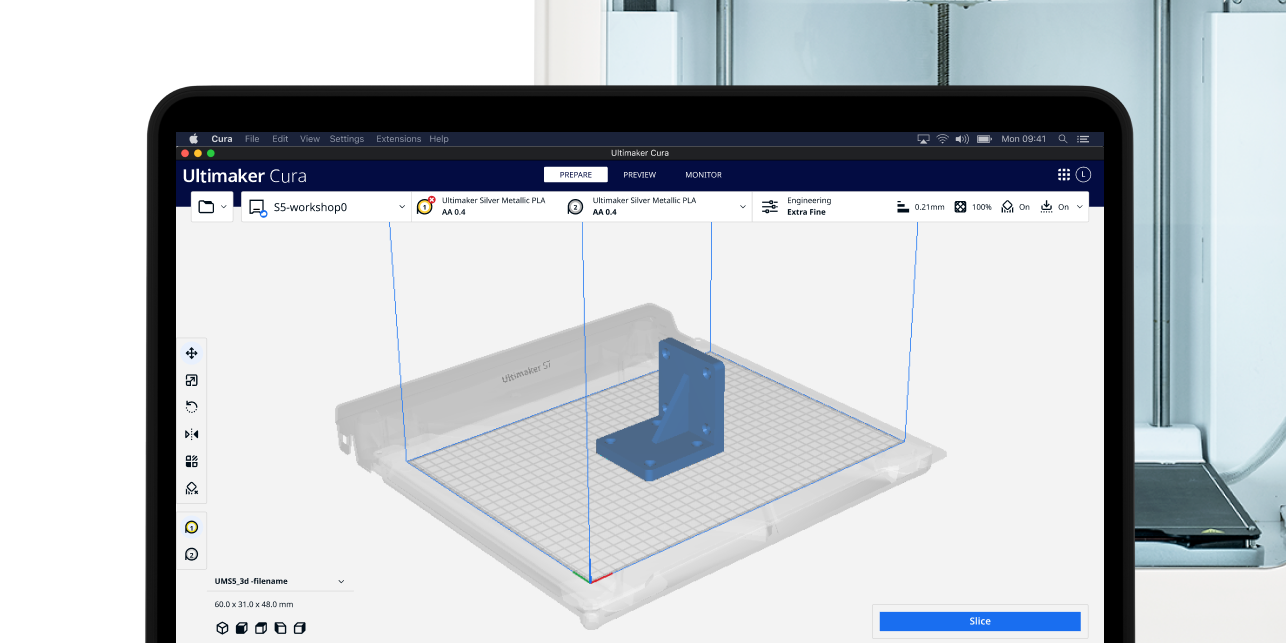
Task: Click the screen mirroring icon in menu bar
Action: click(x=923, y=139)
